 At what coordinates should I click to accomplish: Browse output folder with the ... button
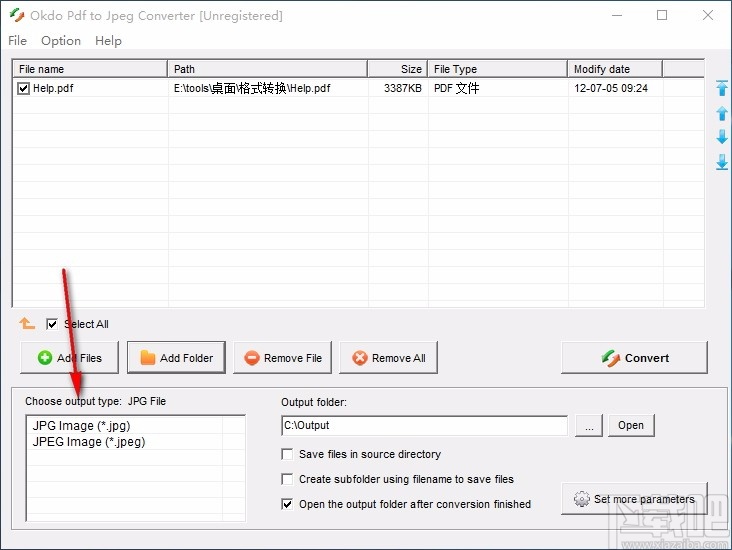click(x=589, y=425)
